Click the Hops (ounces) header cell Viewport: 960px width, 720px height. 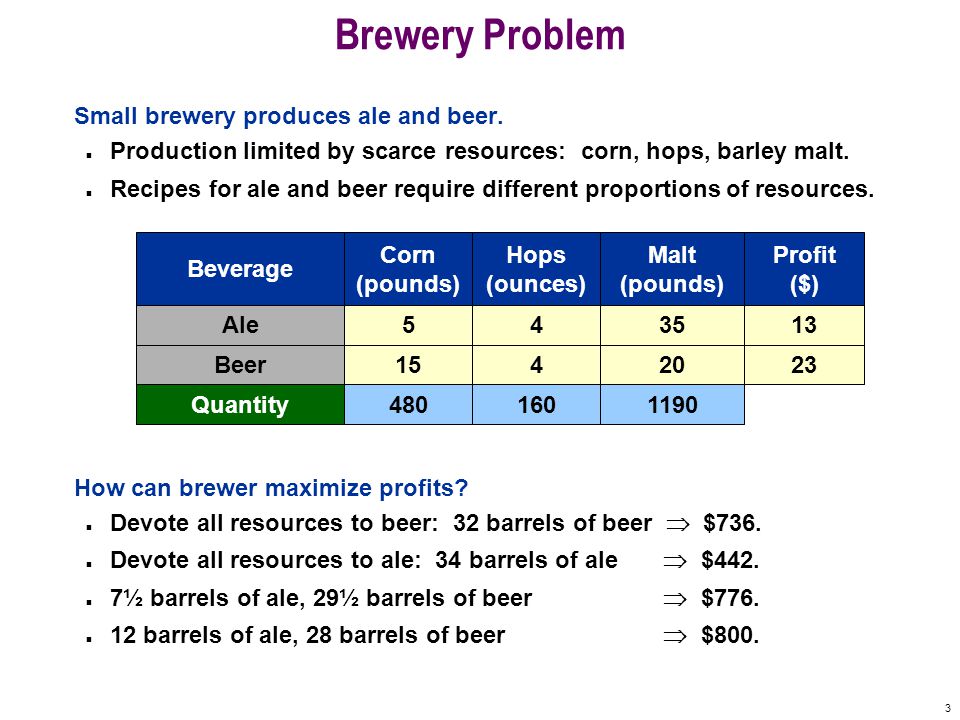click(x=536, y=269)
